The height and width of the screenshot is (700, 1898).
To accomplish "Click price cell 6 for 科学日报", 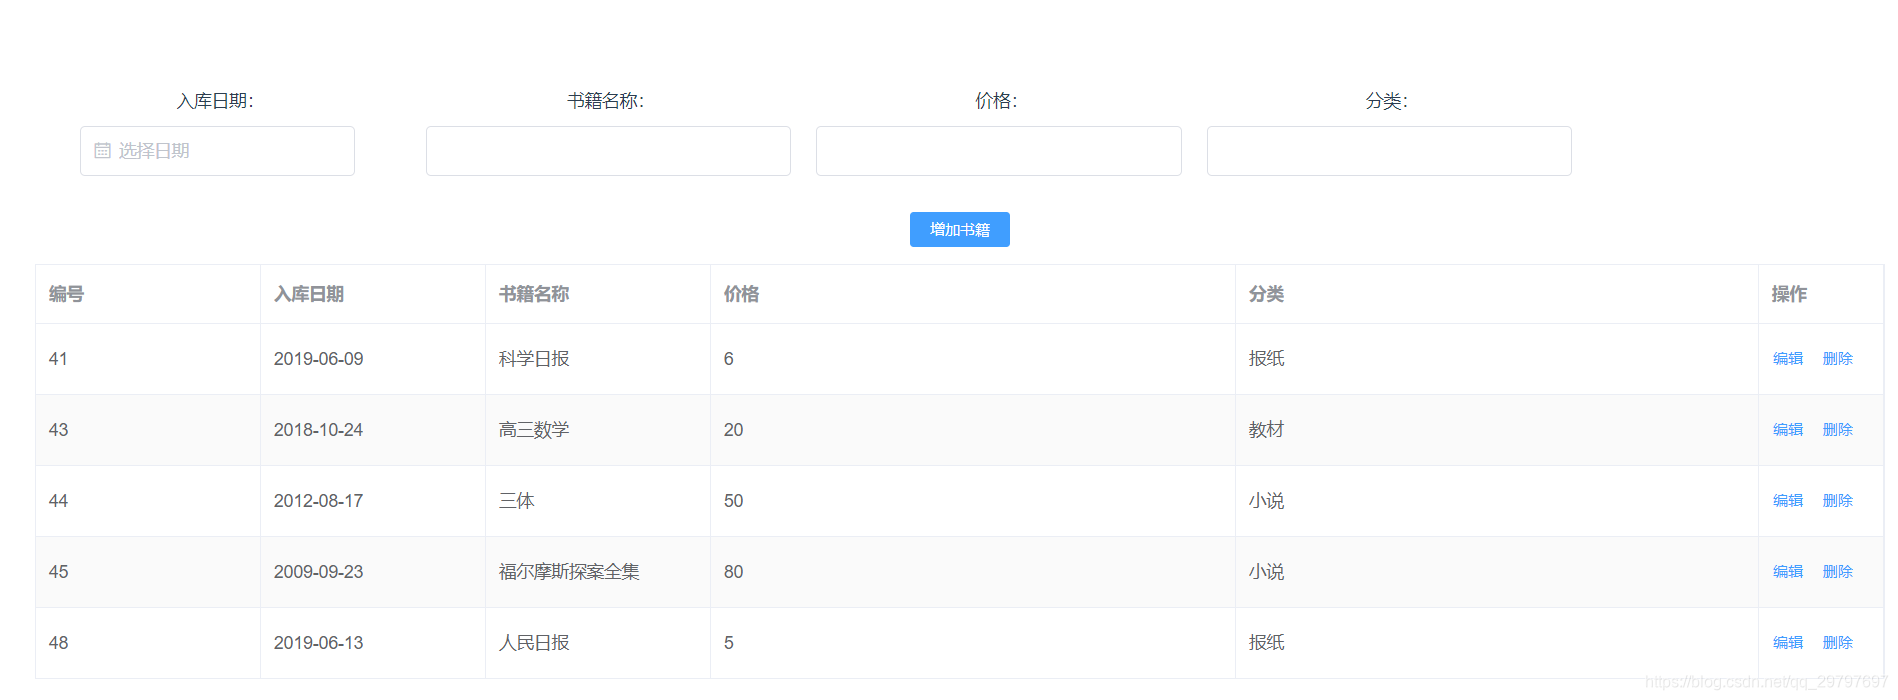I will (x=973, y=359).
